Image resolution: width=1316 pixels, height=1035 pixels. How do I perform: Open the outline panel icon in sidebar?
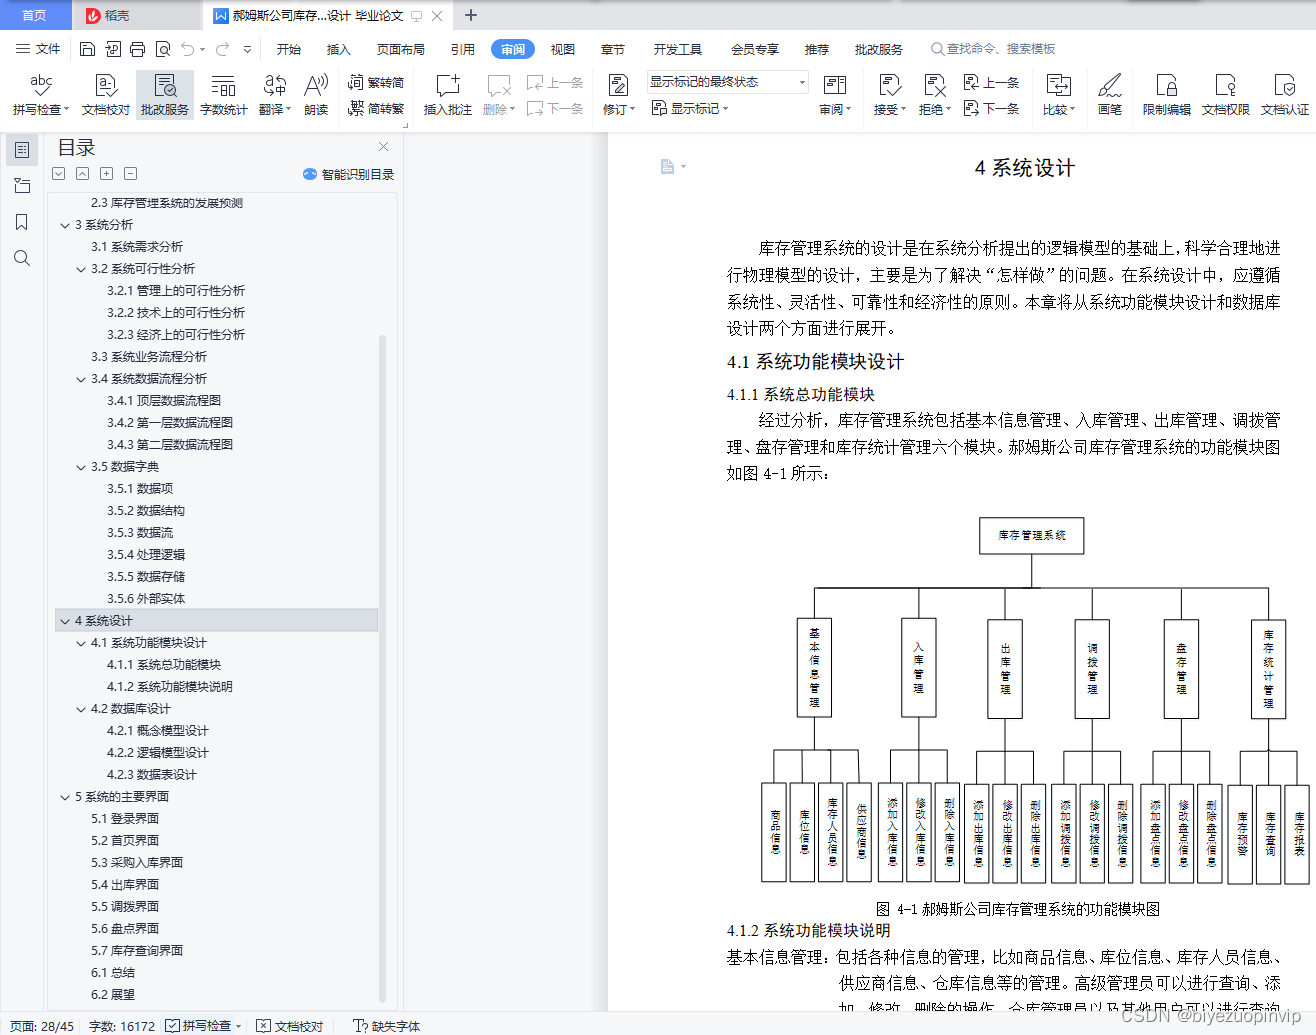pyautogui.click(x=22, y=150)
